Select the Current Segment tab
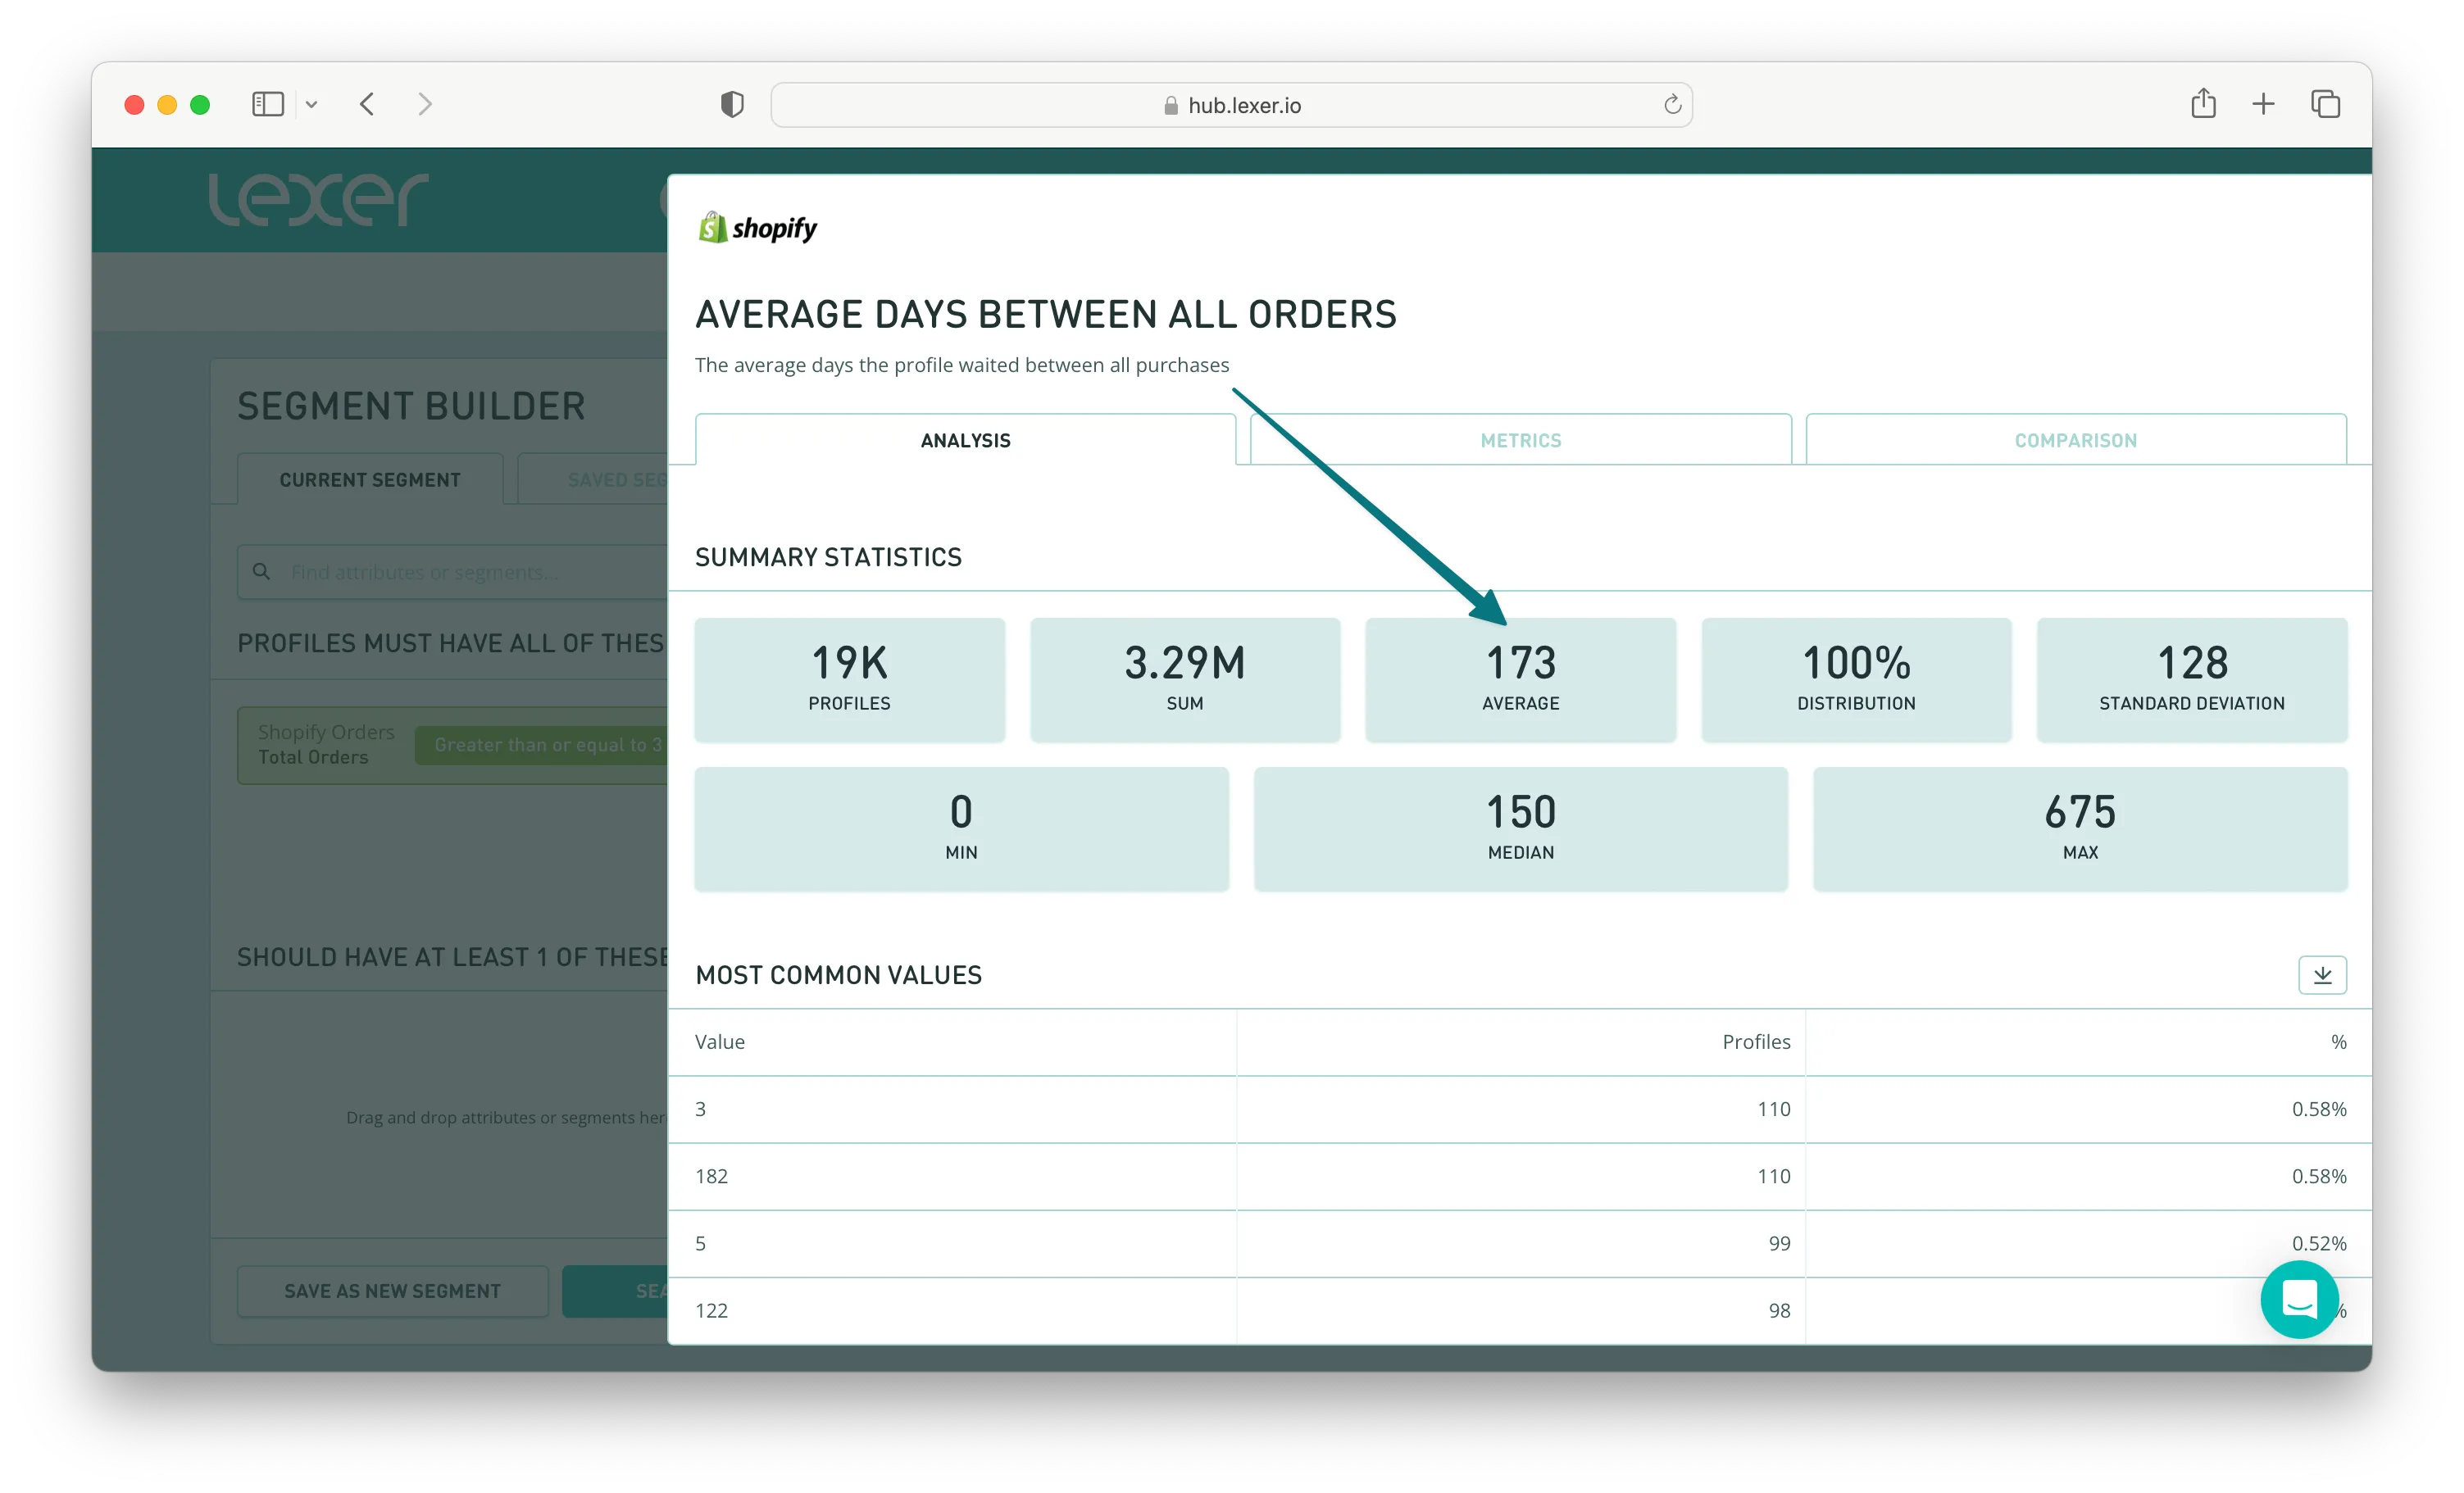Viewport: 2464px width, 1493px height. [370, 480]
